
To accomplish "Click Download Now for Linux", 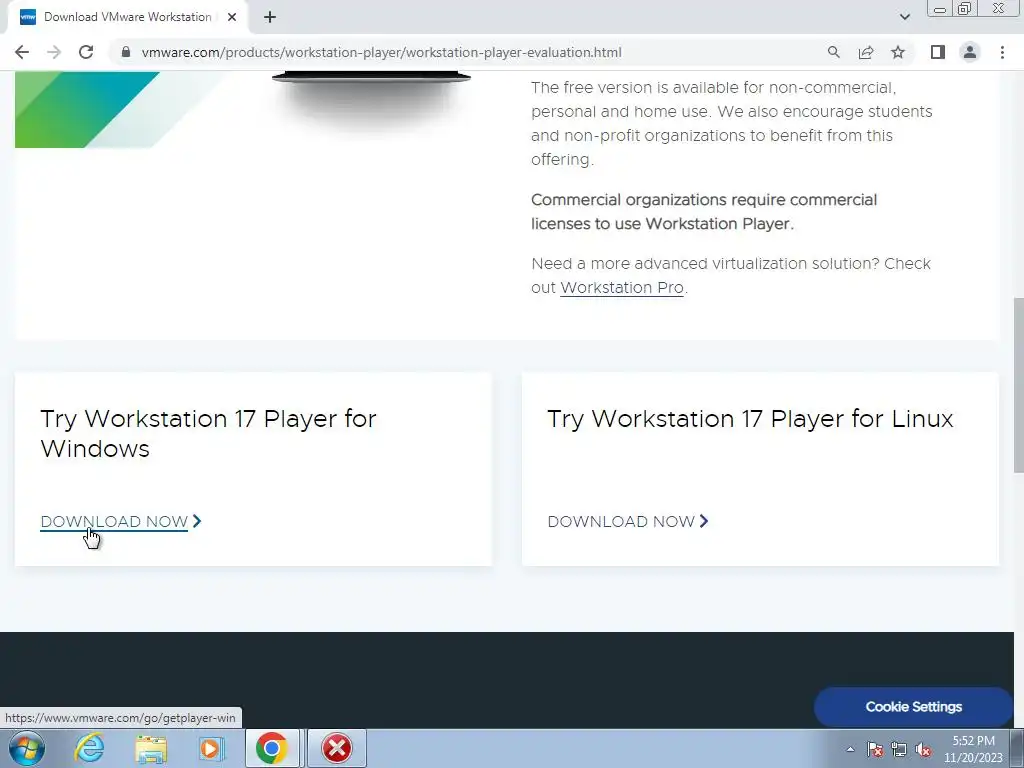I will tap(621, 522).
